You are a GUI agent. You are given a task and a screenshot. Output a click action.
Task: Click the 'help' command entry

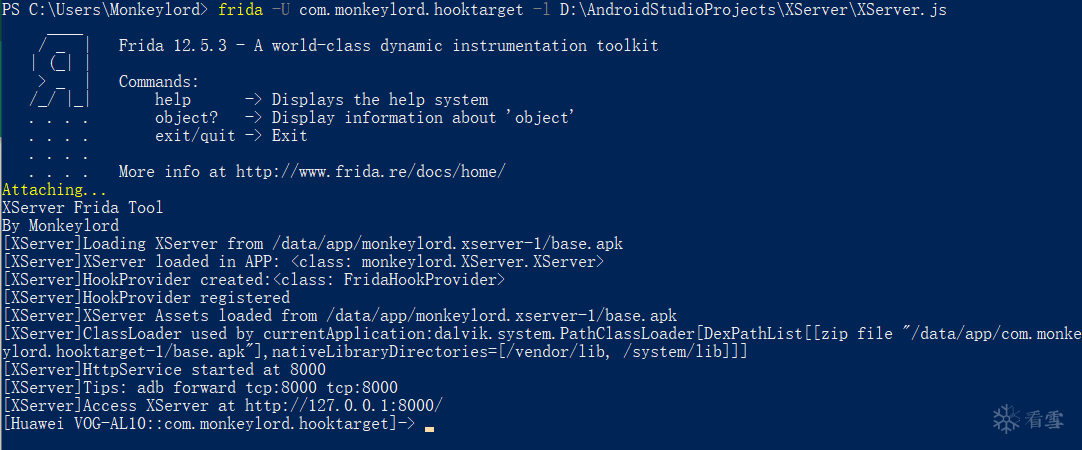pyautogui.click(x=173, y=100)
